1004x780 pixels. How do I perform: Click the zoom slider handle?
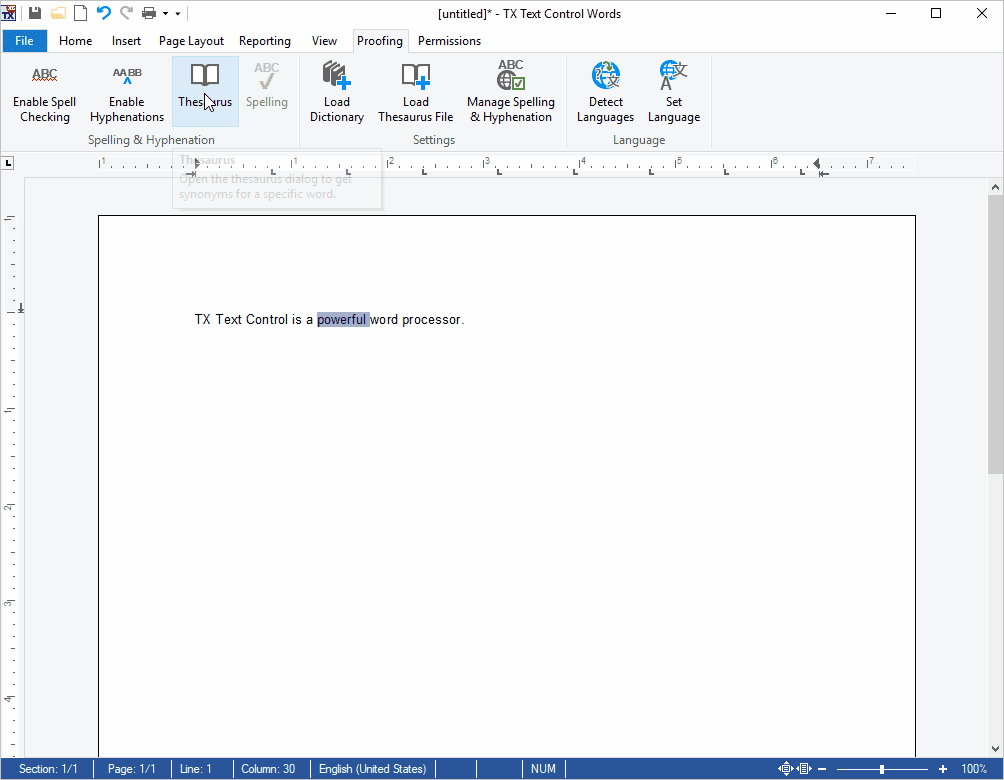coord(881,769)
